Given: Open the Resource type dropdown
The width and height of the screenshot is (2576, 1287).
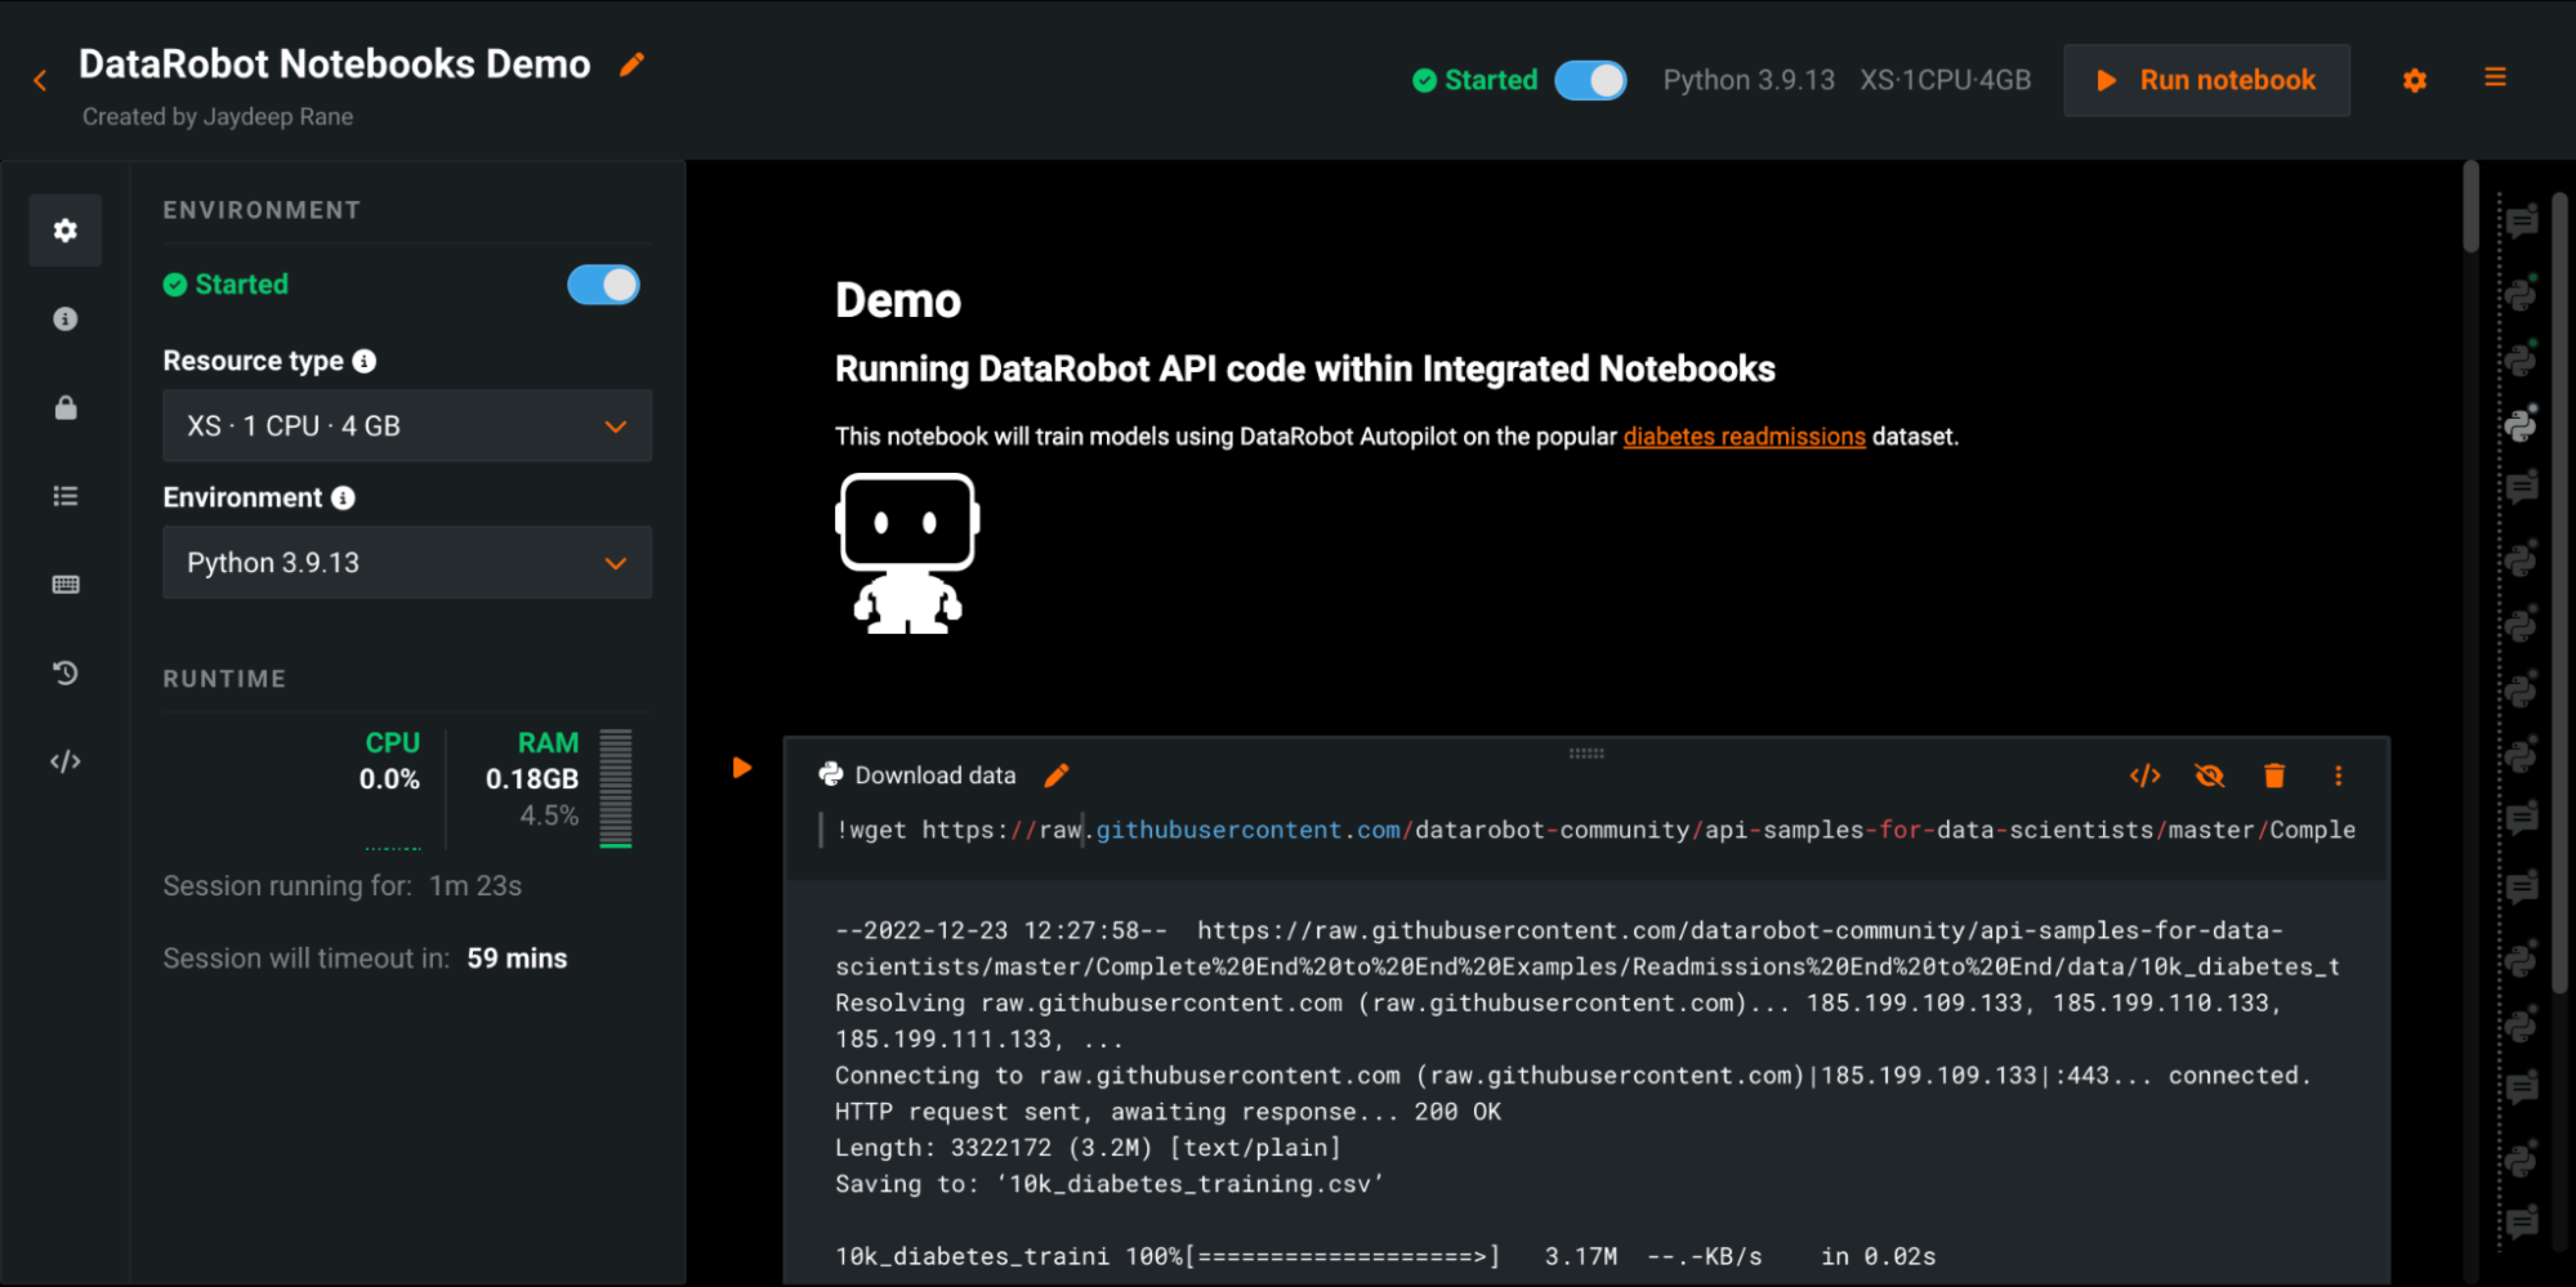Looking at the screenshot, I should coord(407,426).
